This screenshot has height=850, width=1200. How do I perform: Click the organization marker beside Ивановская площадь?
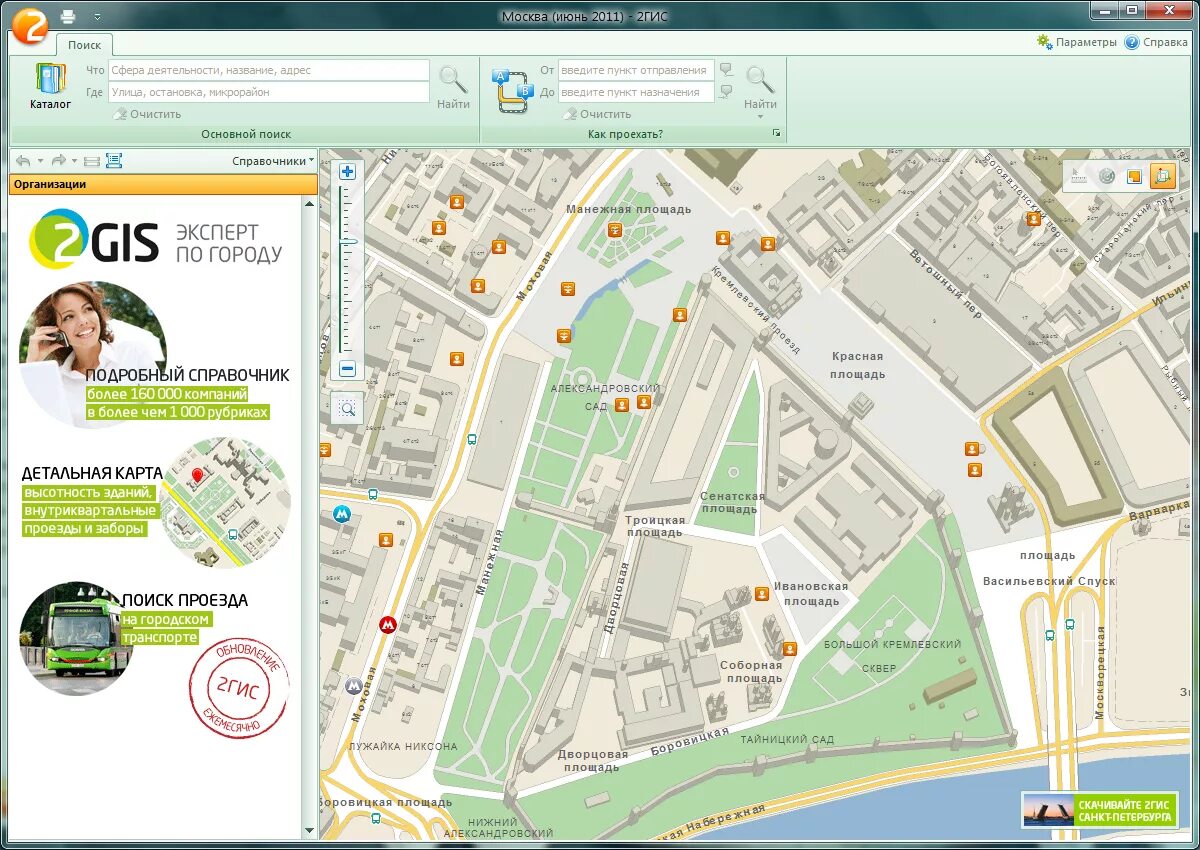point(762,594)
